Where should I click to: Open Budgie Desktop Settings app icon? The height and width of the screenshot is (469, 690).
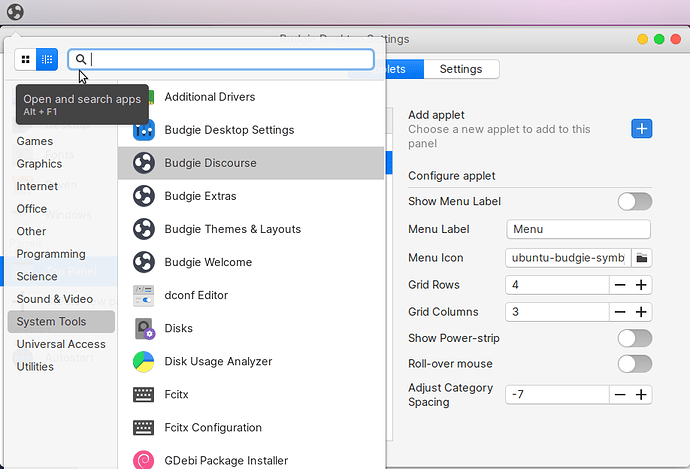(144, 130)
